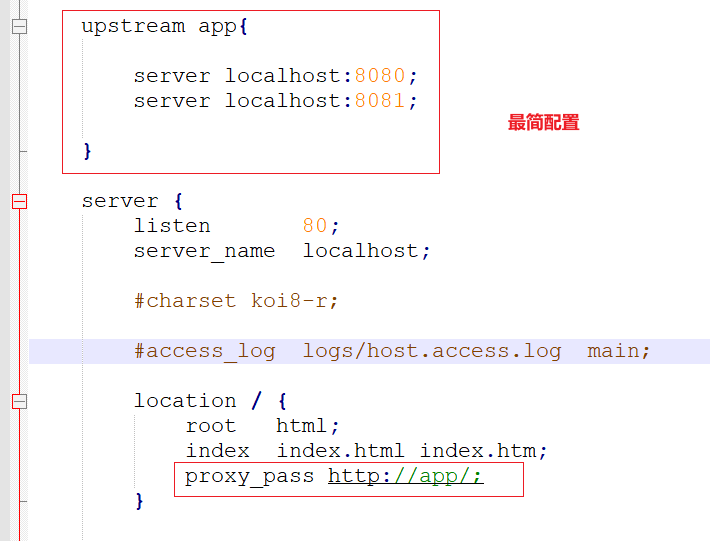
Task: Click the 'index index.html index.htm;' line
Action: tap(367, 451)
